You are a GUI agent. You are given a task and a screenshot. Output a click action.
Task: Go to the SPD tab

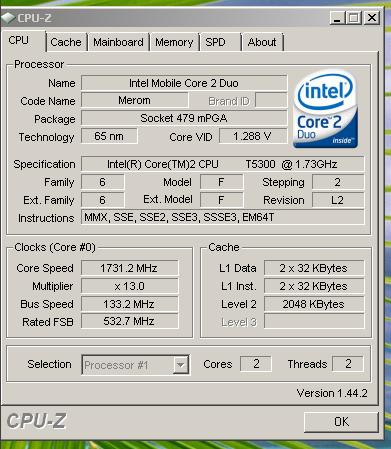click(x=220, y=42)
